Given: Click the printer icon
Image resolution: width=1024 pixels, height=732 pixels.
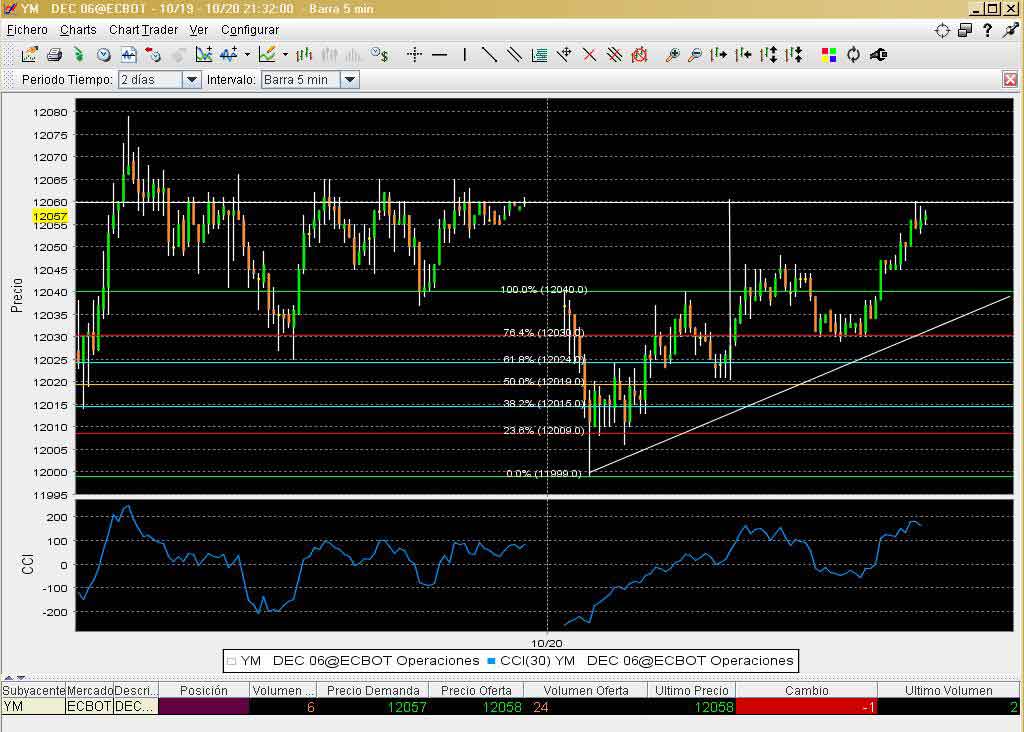Looking at the screenshot, I should [54, 55].
